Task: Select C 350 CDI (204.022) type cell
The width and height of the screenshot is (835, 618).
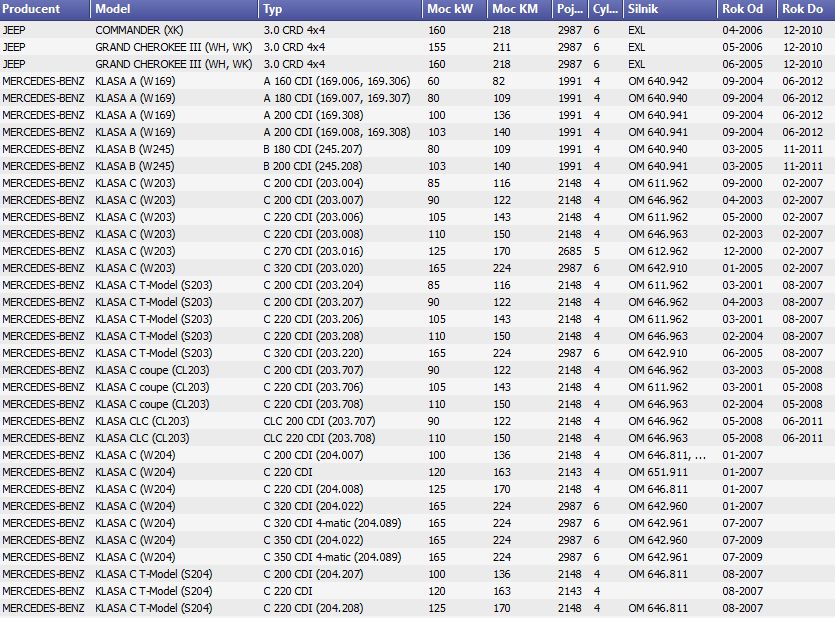Action: 313,541
